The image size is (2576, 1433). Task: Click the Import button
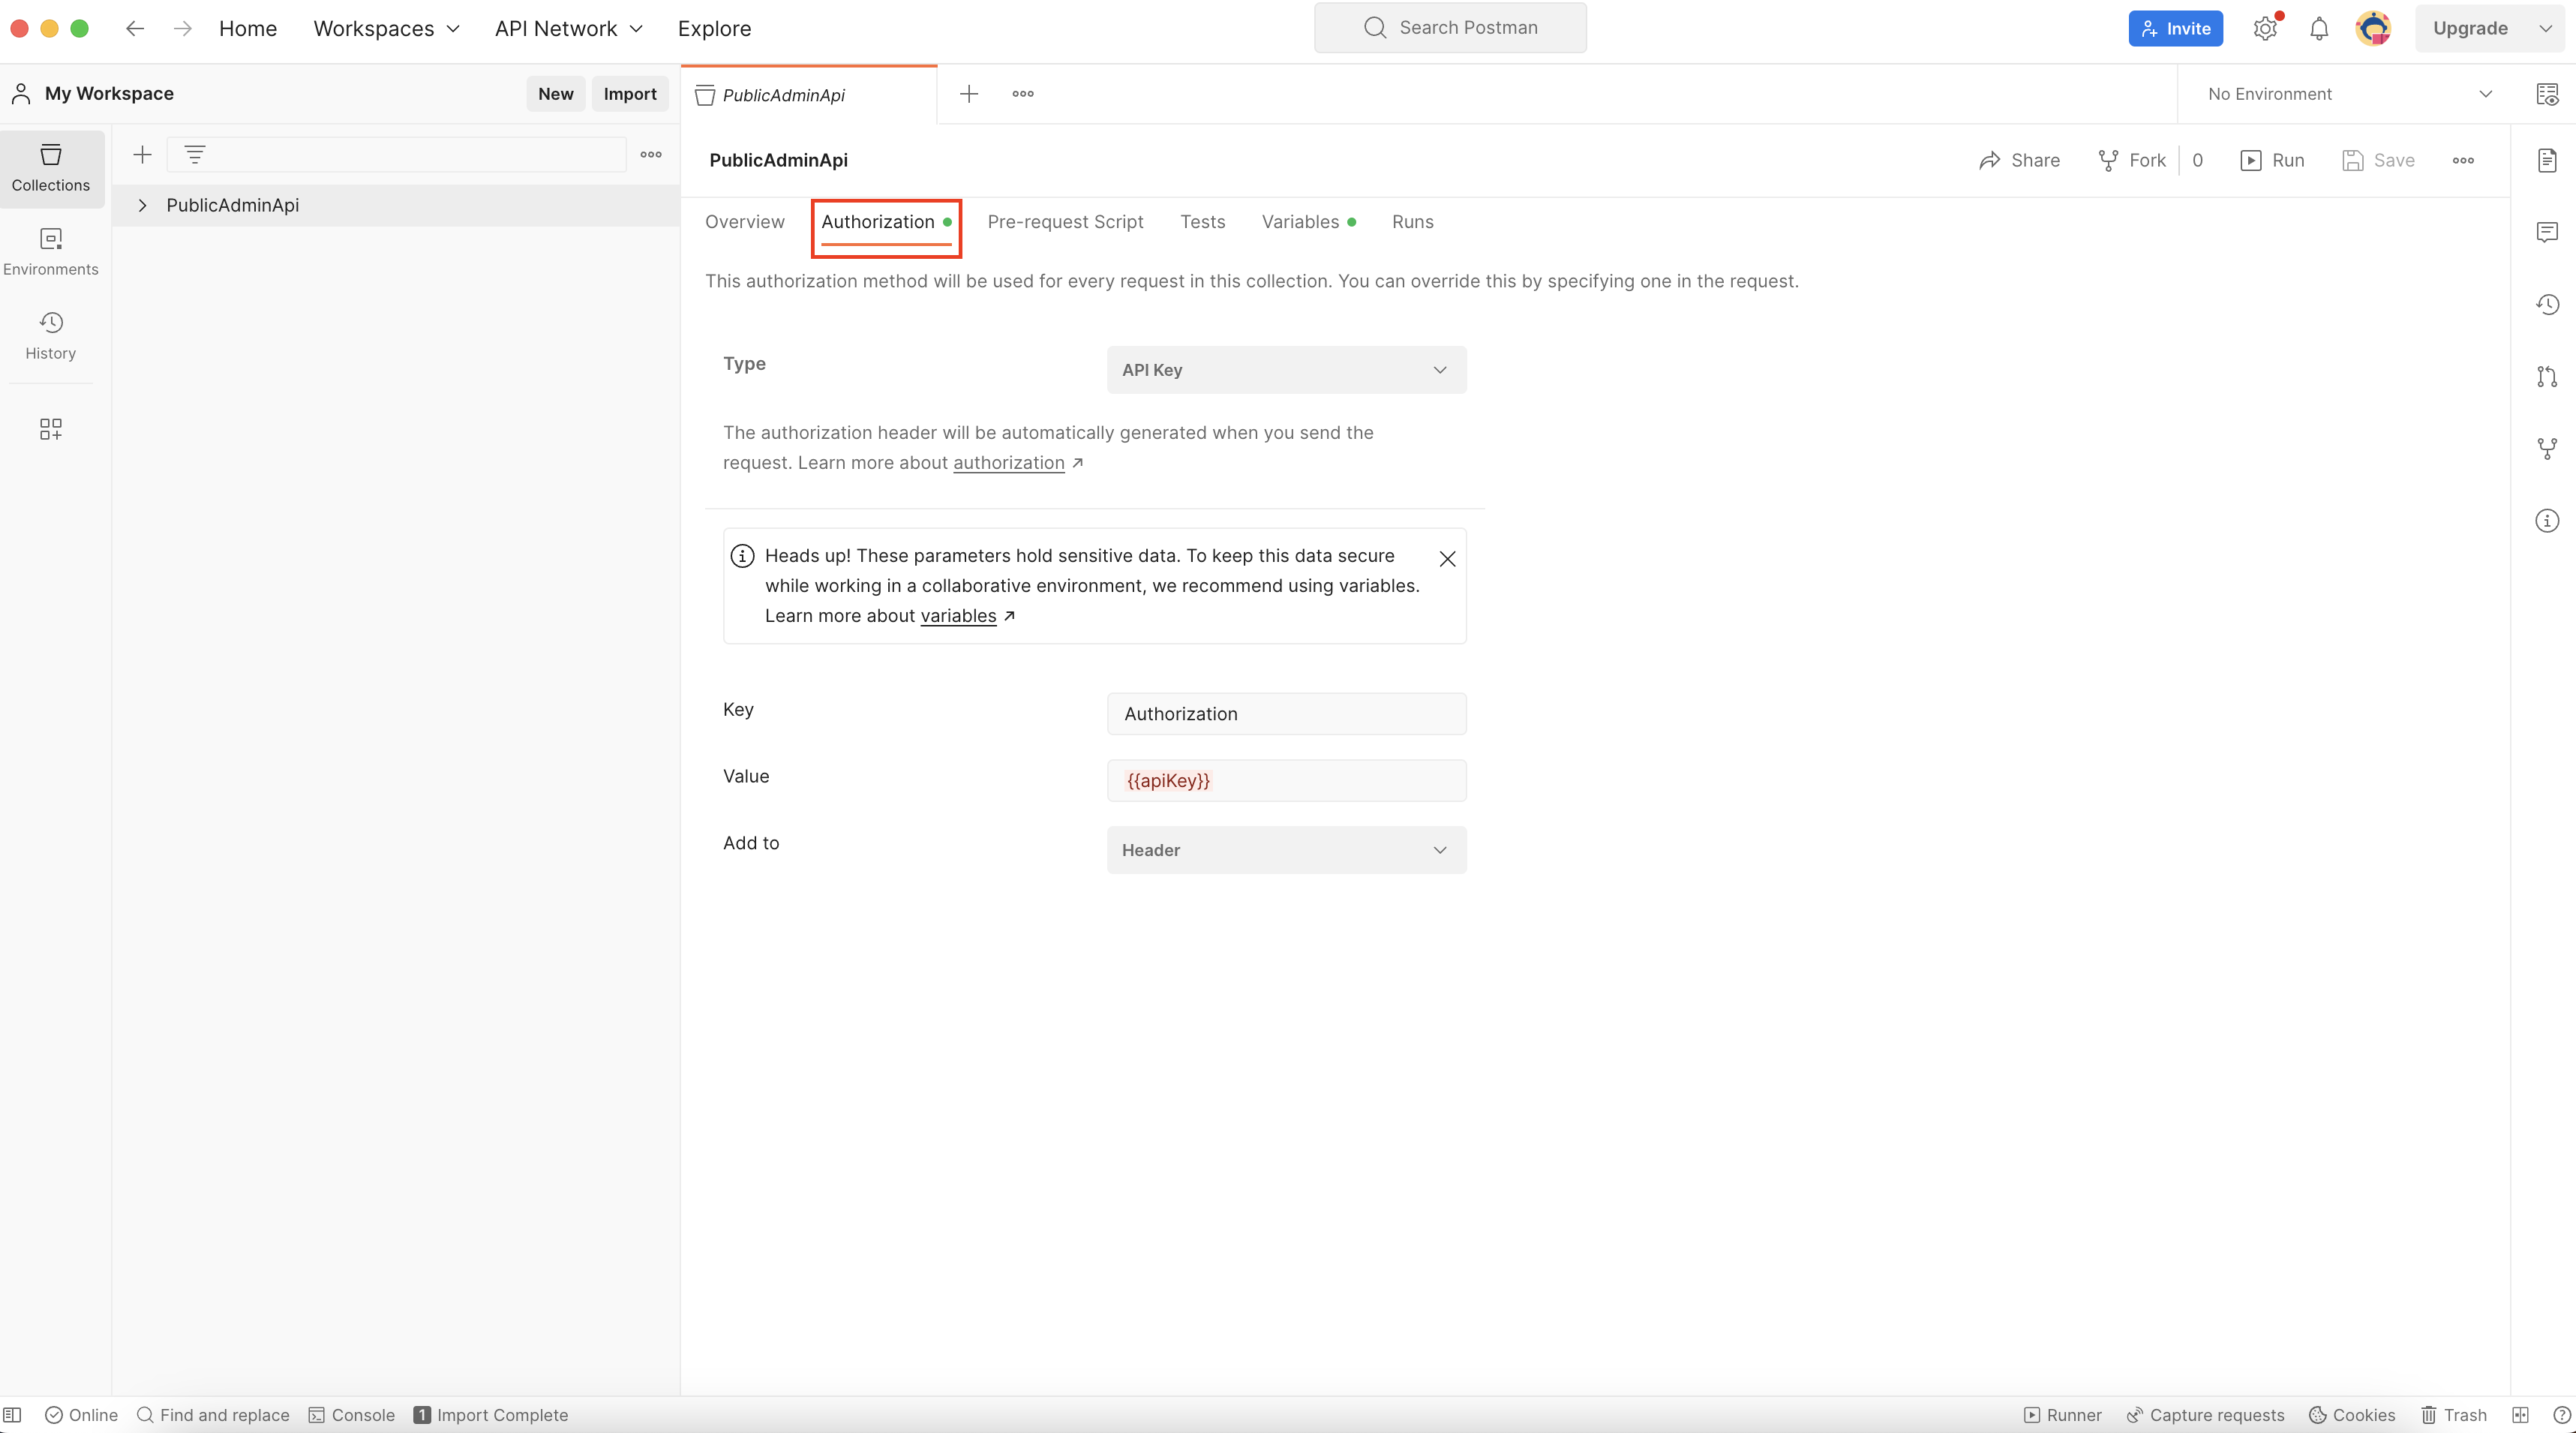point(630,94)
